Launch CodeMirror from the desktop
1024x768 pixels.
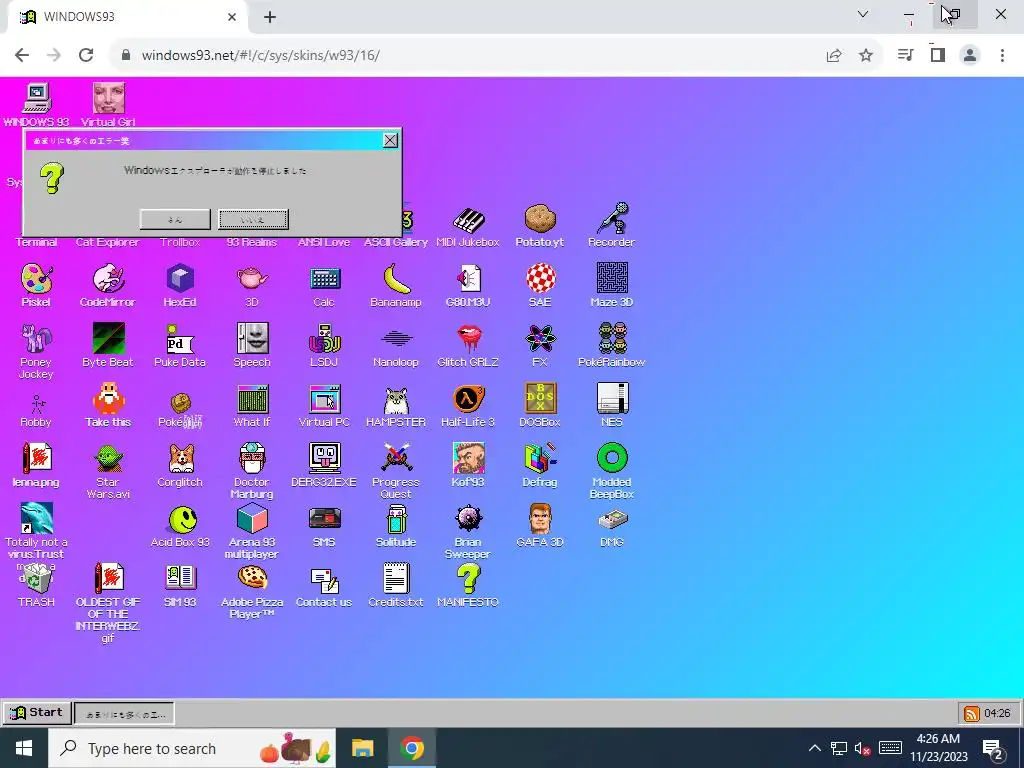click(x=108, y=279)
